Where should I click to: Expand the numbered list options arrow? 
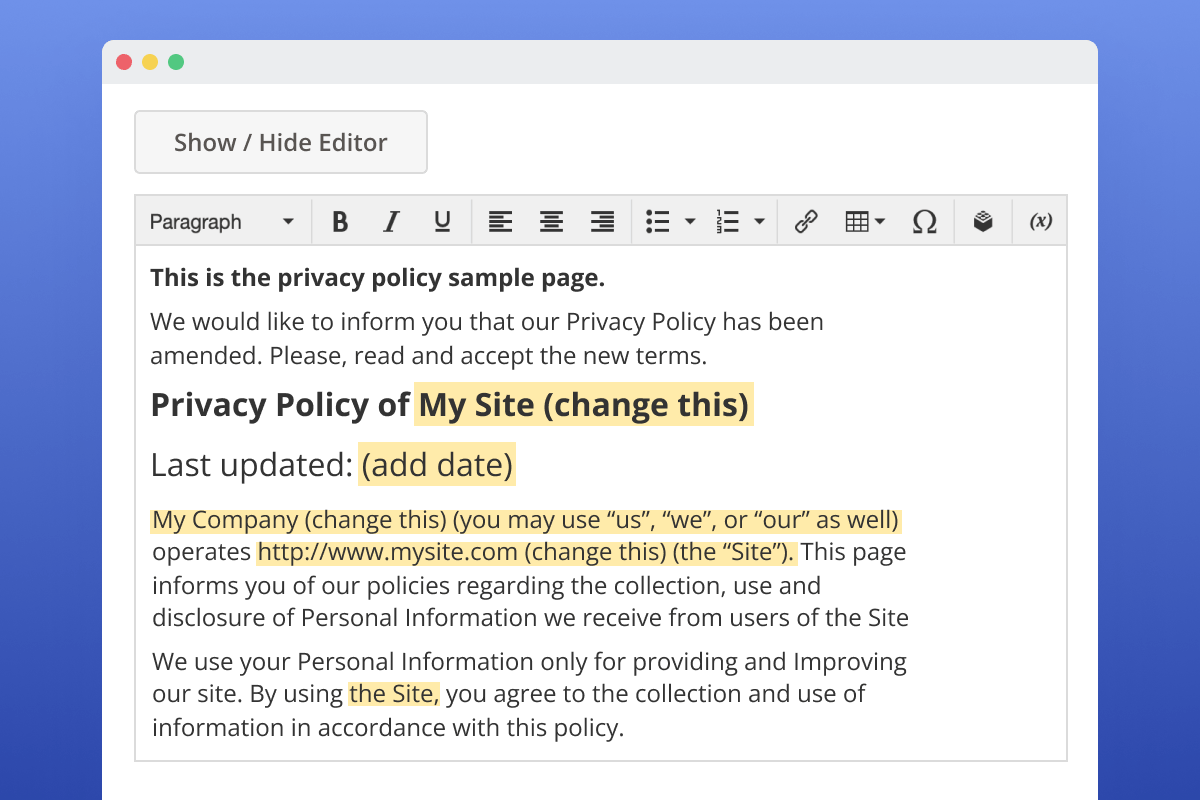coord(759,221)
